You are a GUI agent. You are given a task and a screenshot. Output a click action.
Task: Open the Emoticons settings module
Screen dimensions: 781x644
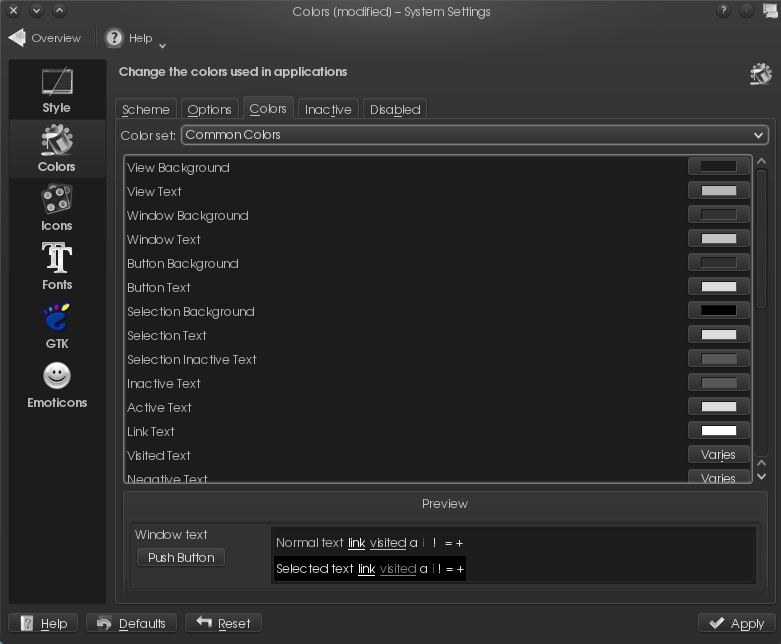tap(57, 385)
